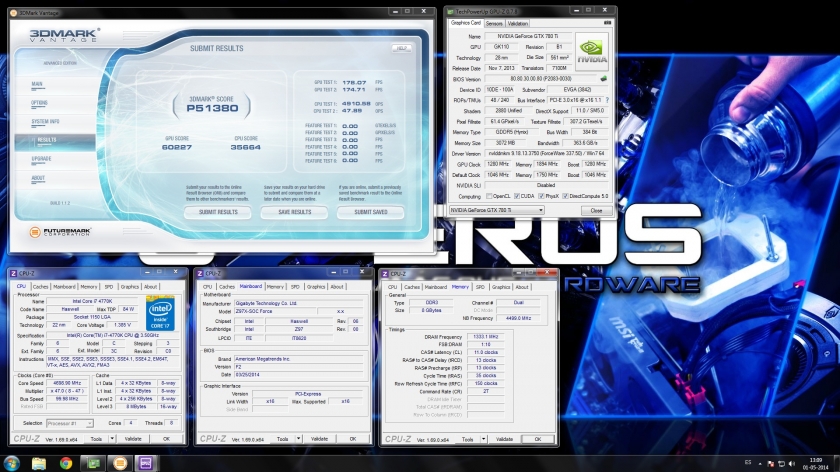Click the Help button in 3DMark Vantage
The image size is (840, 472).
pos(402,48)
